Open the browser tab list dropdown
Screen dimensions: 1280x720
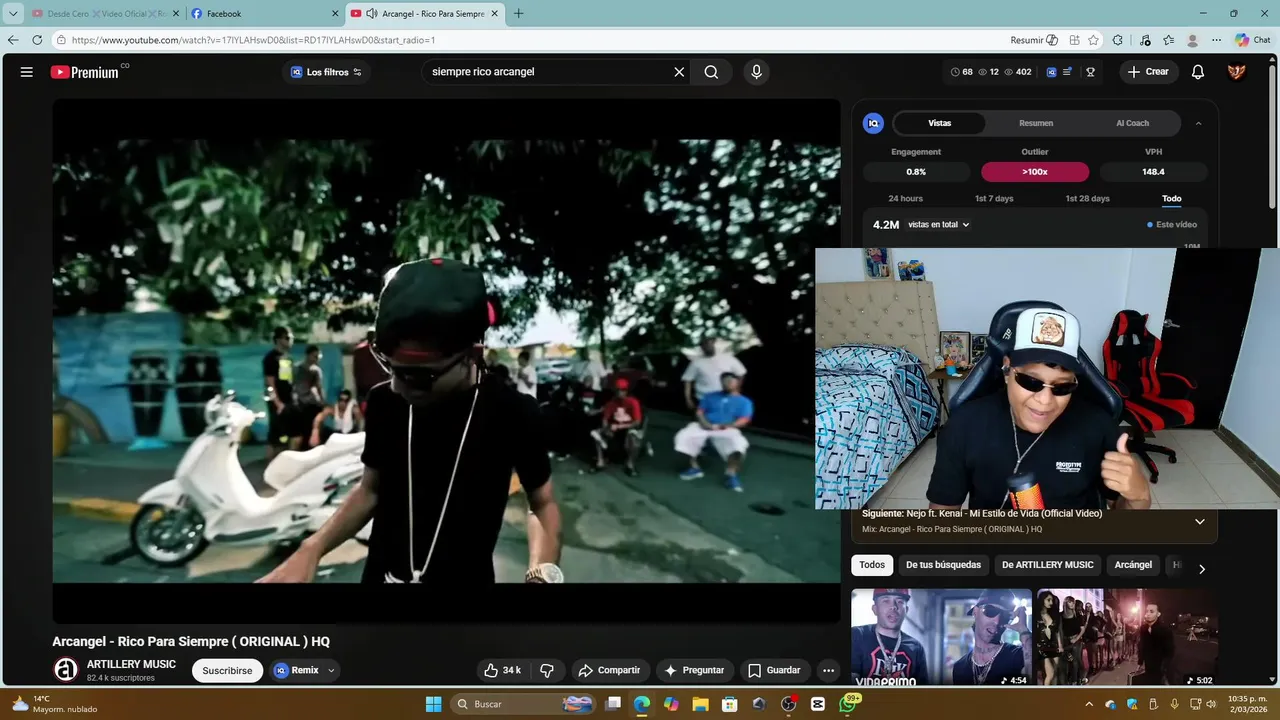pyautogui.click(x=13, y=14)
